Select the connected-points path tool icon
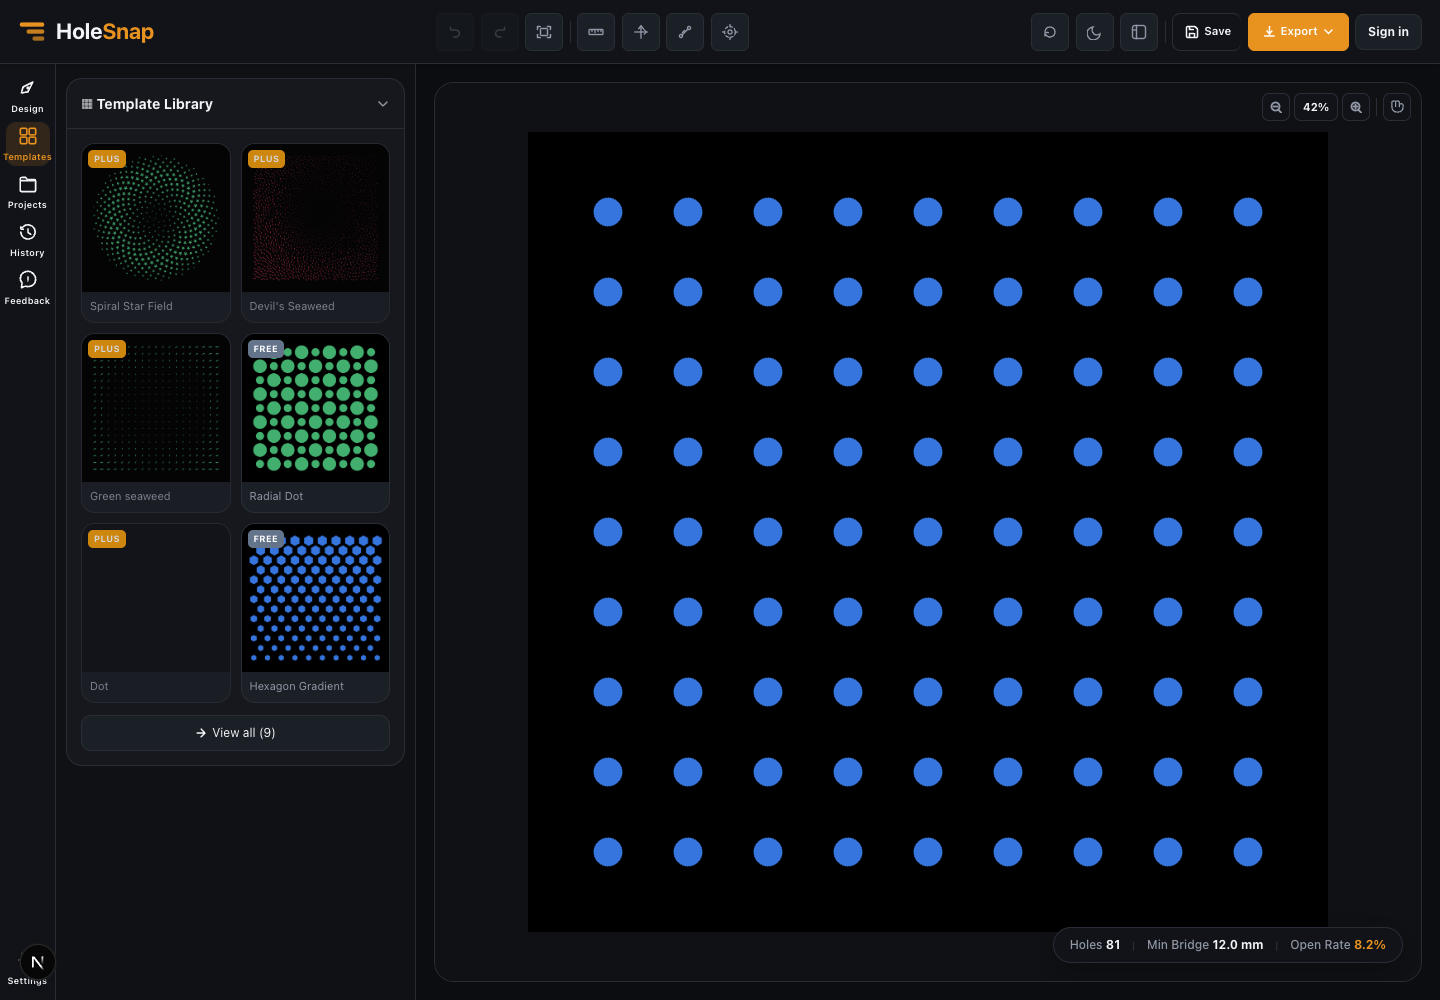Image resolution: width=1440 pixels, height=1000 pixels. [685, 32]
